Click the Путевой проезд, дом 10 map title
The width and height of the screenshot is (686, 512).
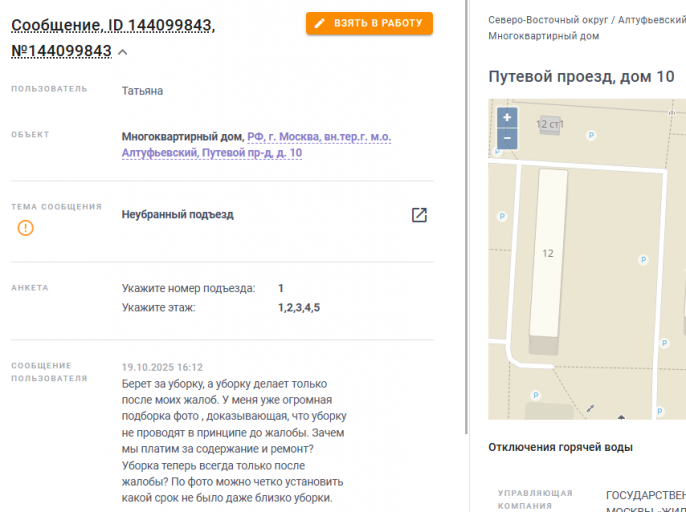[x=581, y=77]
